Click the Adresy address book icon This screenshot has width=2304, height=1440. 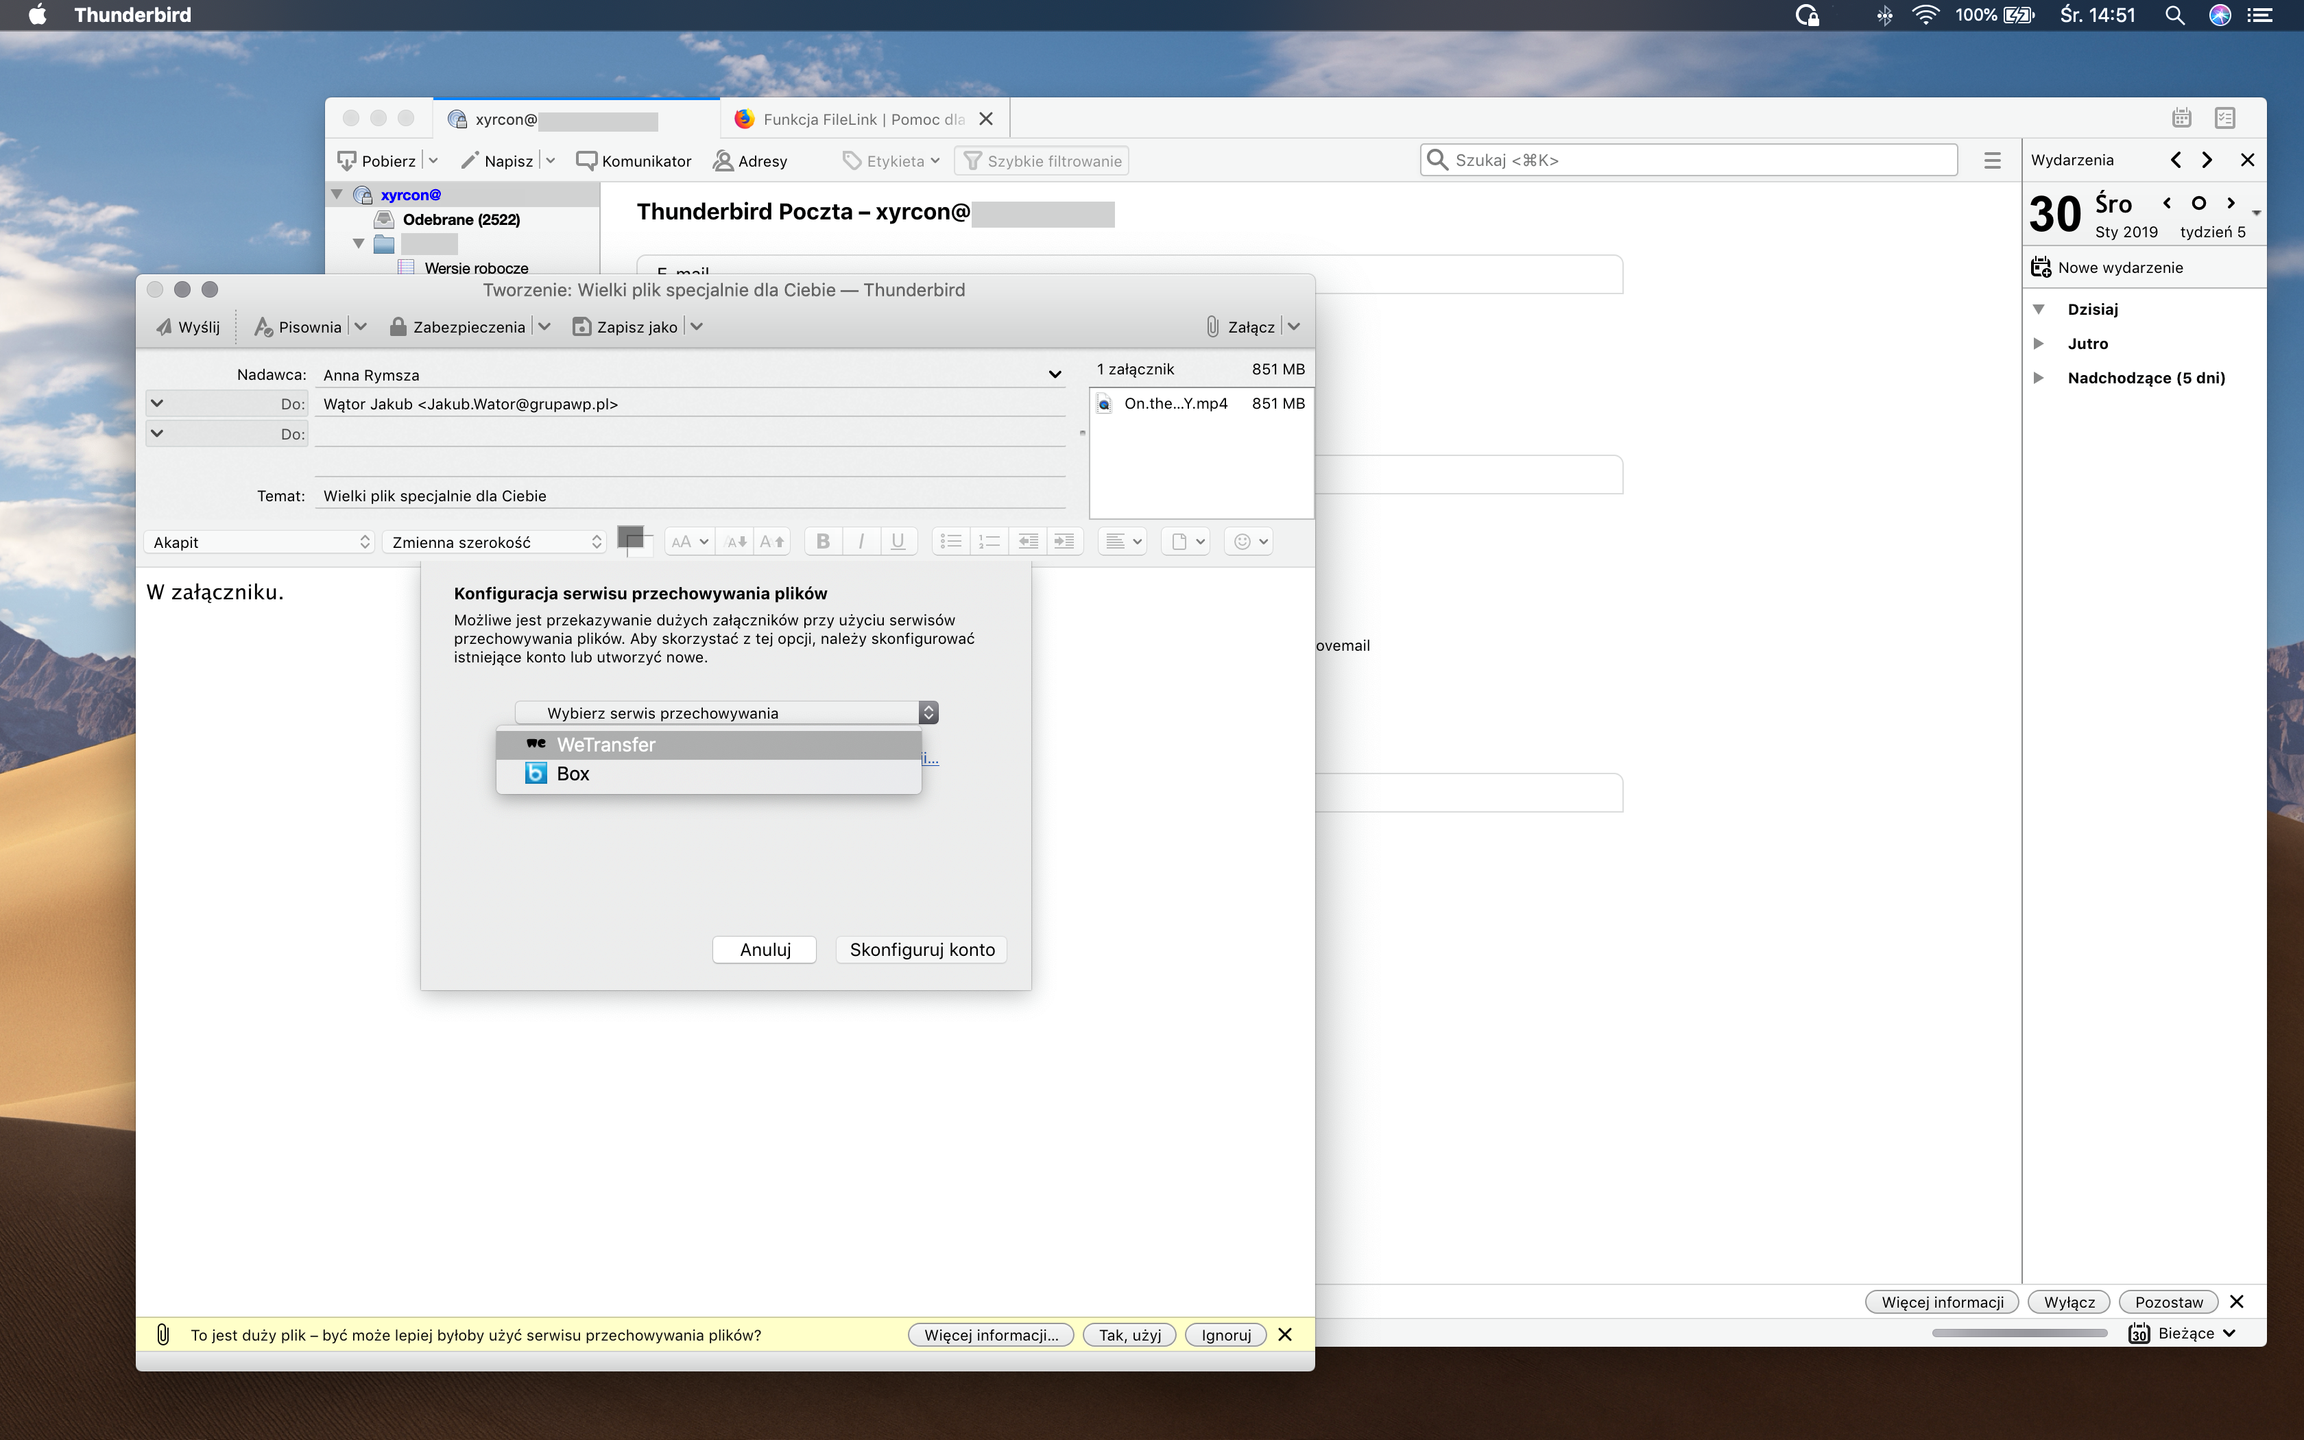[723, 161]
